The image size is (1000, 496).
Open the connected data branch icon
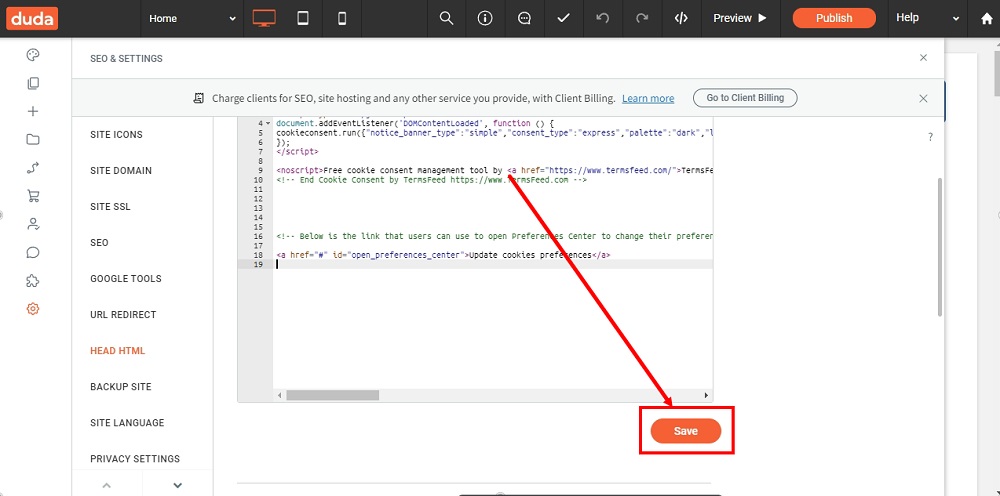tap(33, 168)
